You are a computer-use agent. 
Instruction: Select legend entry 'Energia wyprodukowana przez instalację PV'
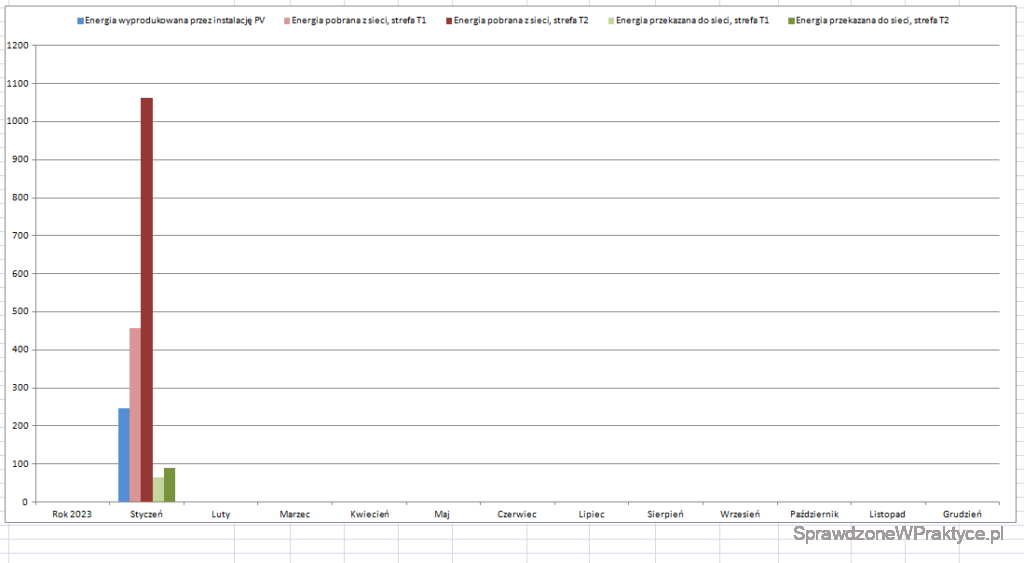[x=174, y=20]
